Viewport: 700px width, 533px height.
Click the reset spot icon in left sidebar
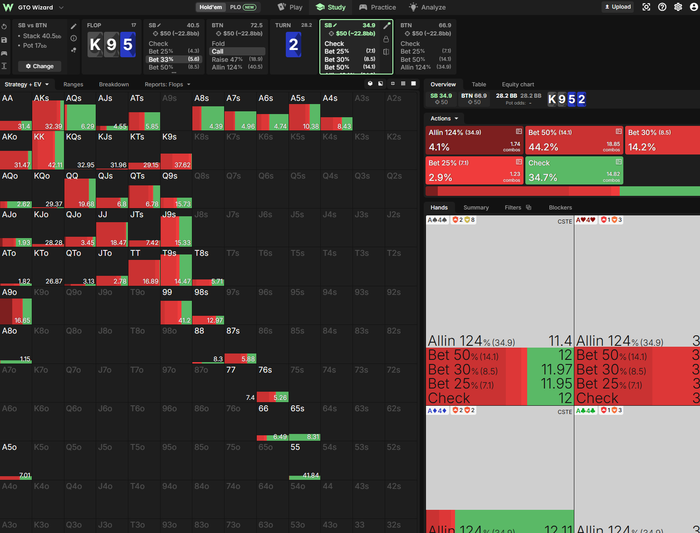(x=4, y=26)
